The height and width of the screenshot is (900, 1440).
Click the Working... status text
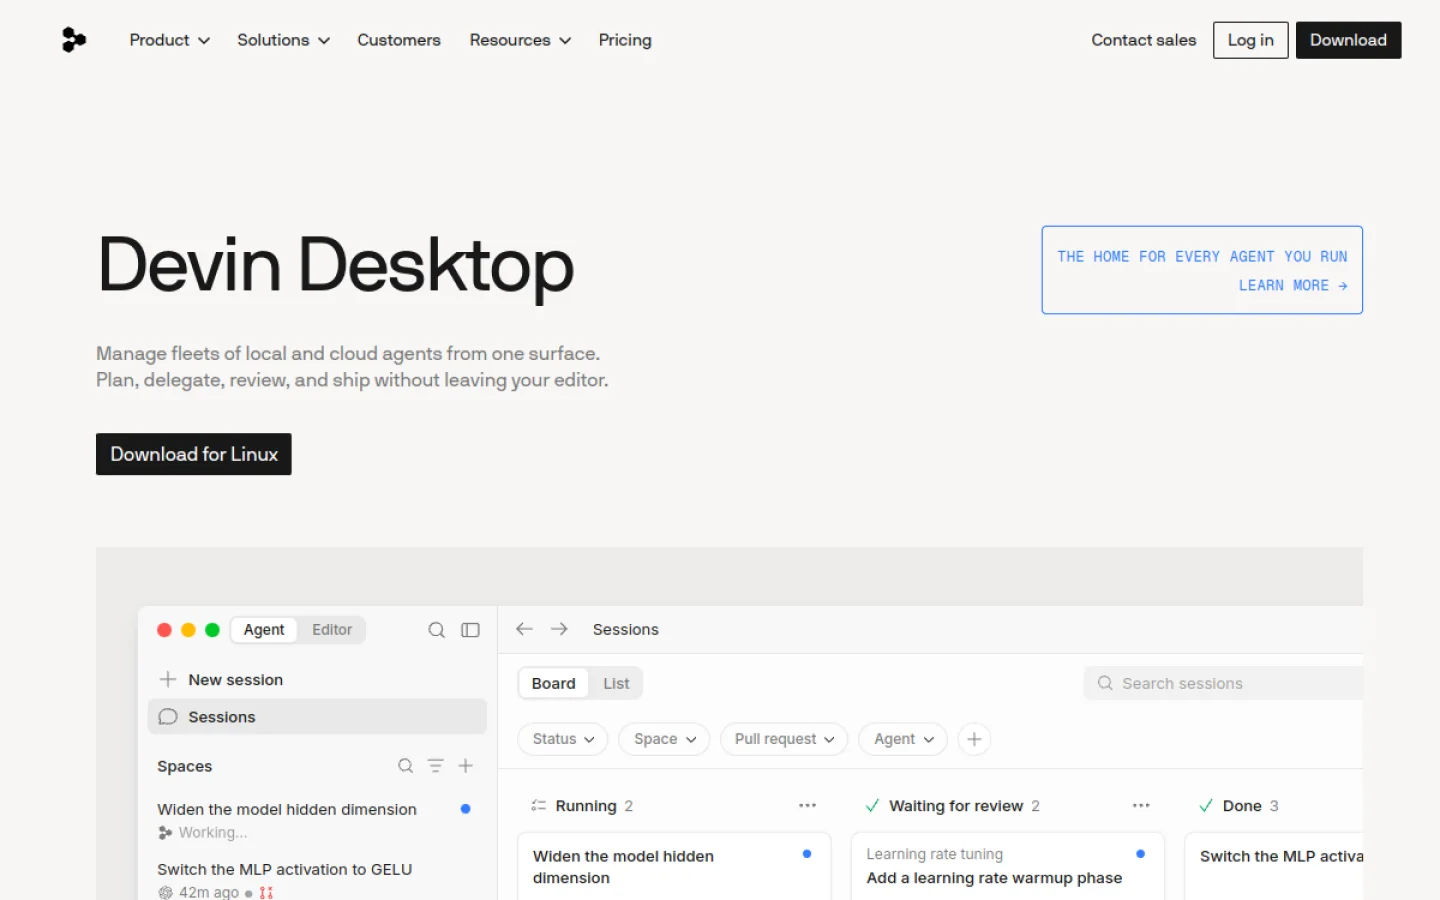pyautogui.click(x=213, y=832)
